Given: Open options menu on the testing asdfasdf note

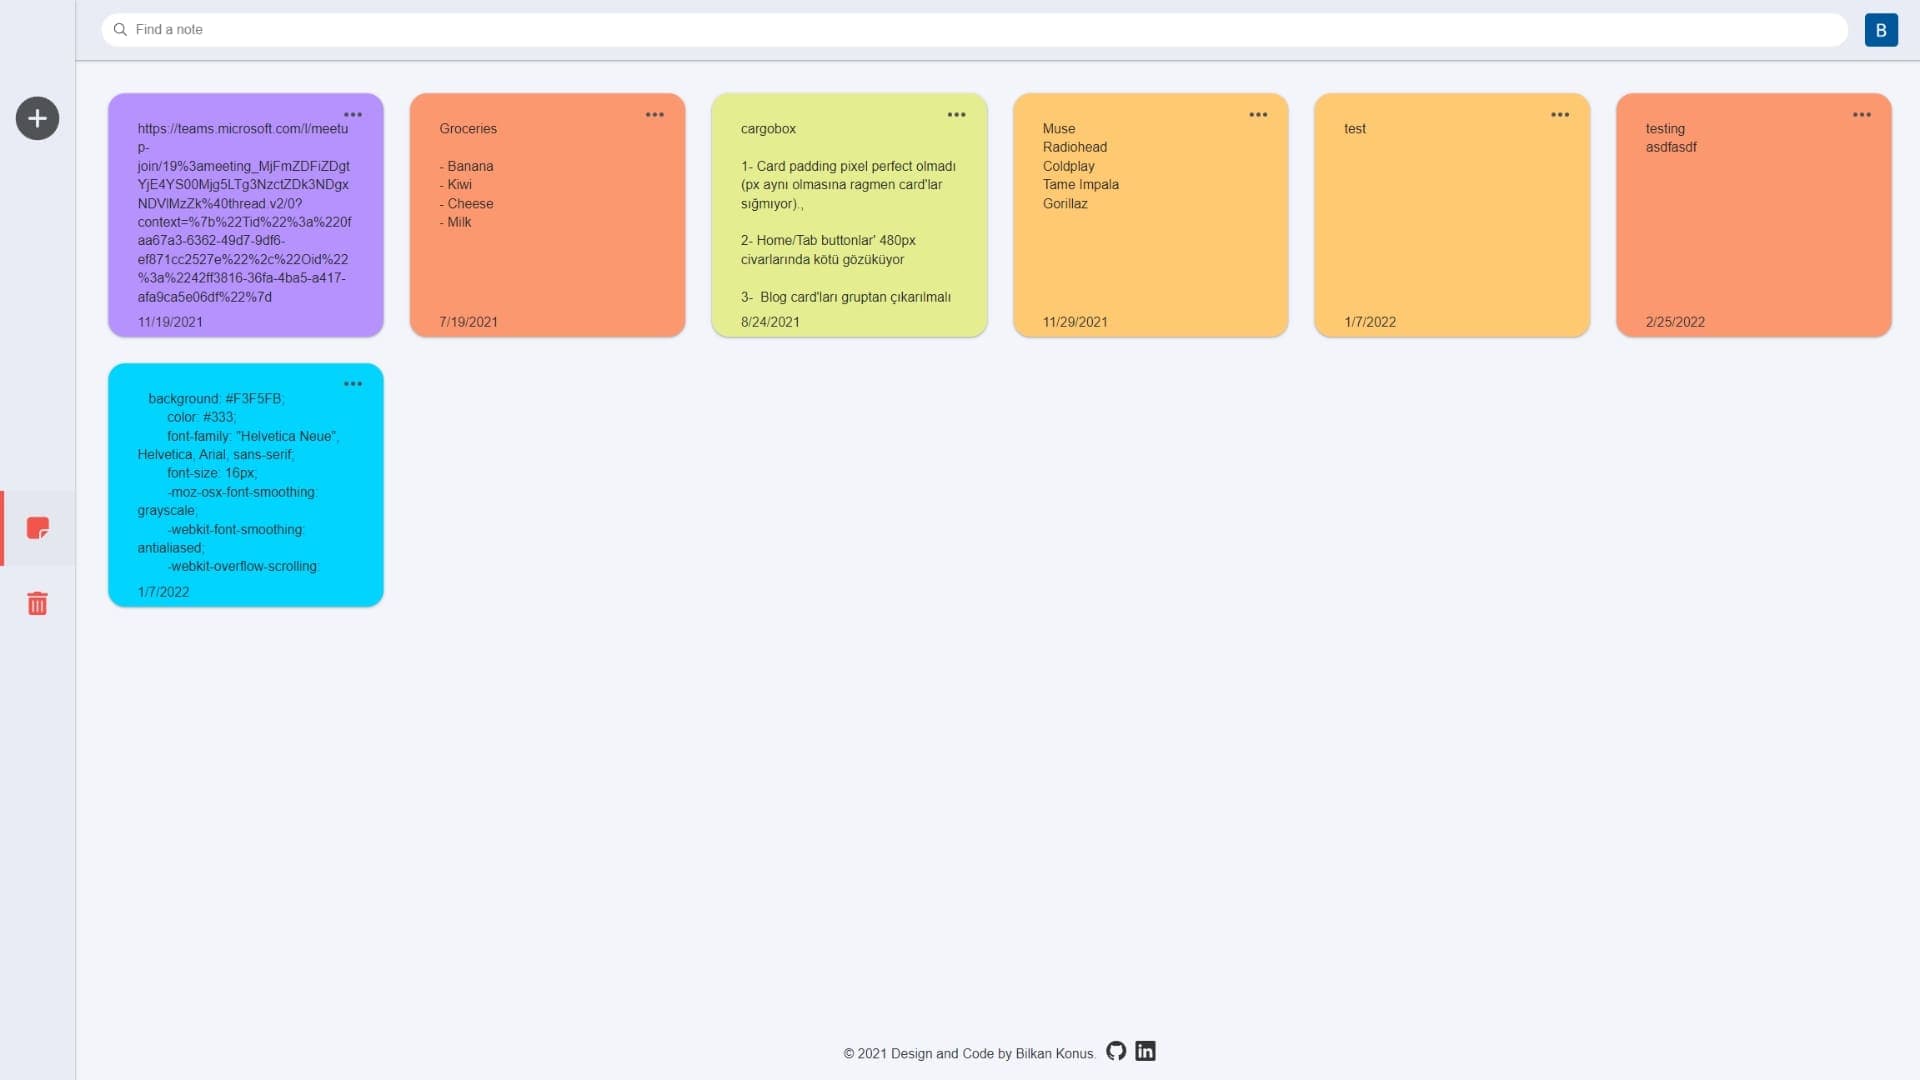Looking at the screenshot, I should [1862, 115].
